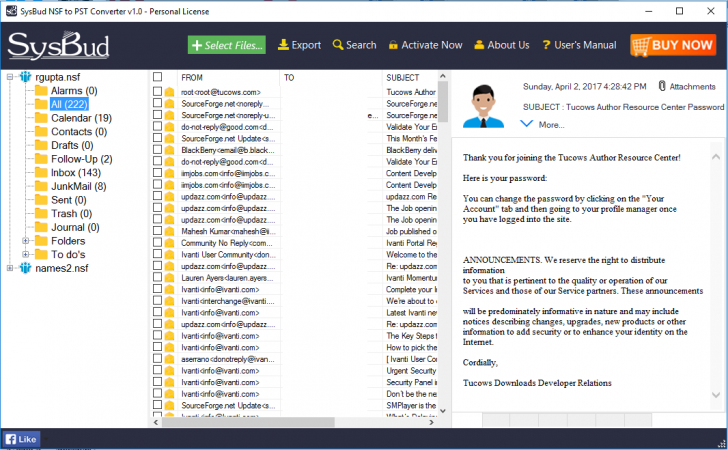728x450 pixels.
Task: Open the Contacts (0) folder icon
Action: point(41,131)
